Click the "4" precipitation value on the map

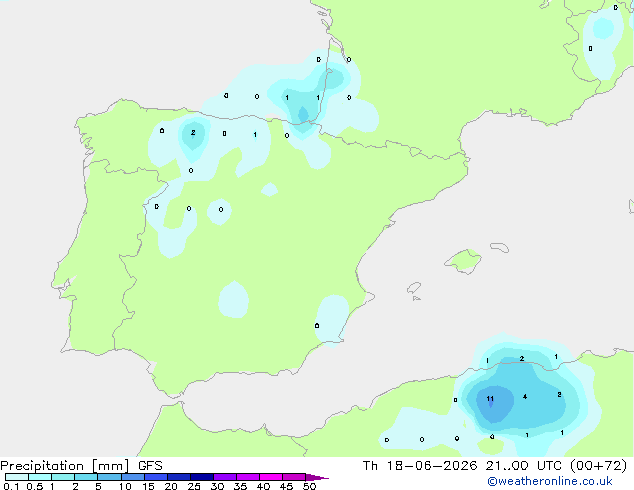525,397
